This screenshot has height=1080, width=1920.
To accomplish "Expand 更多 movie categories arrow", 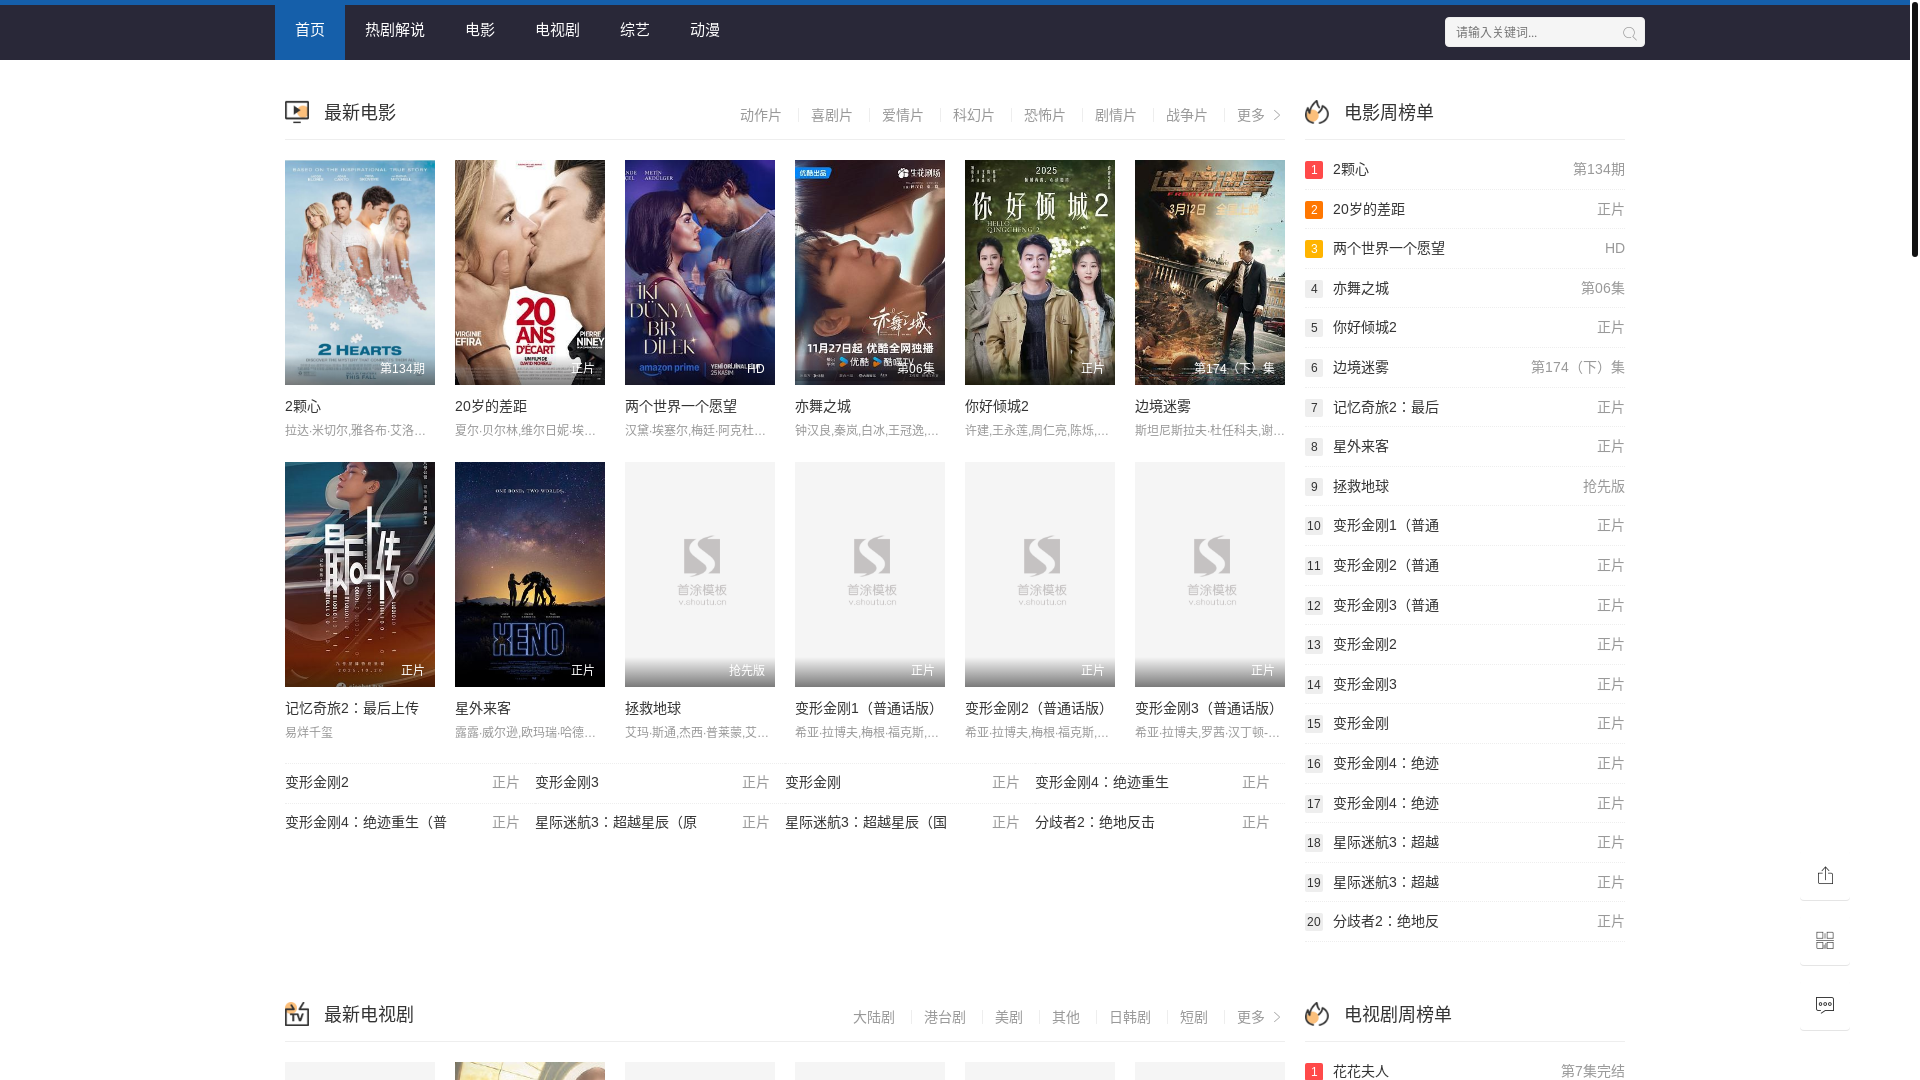I will click(x=1260, y=116).
